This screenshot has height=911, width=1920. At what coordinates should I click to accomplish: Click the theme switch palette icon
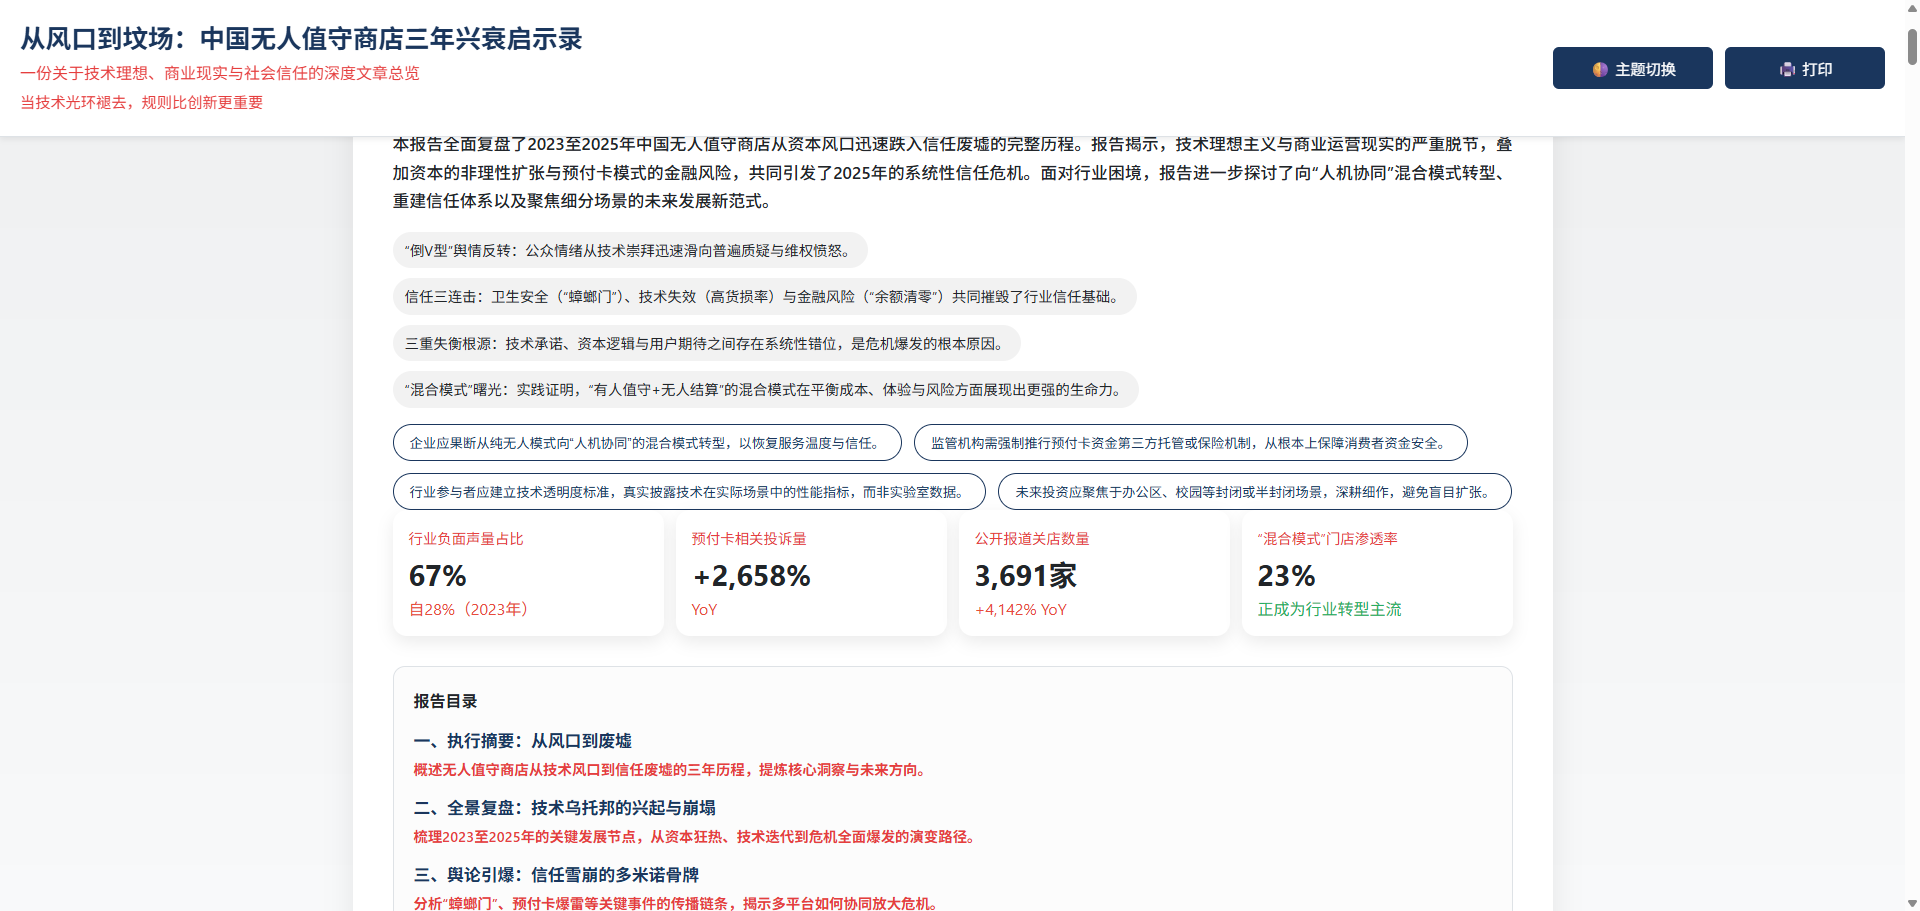[1600, 69]
